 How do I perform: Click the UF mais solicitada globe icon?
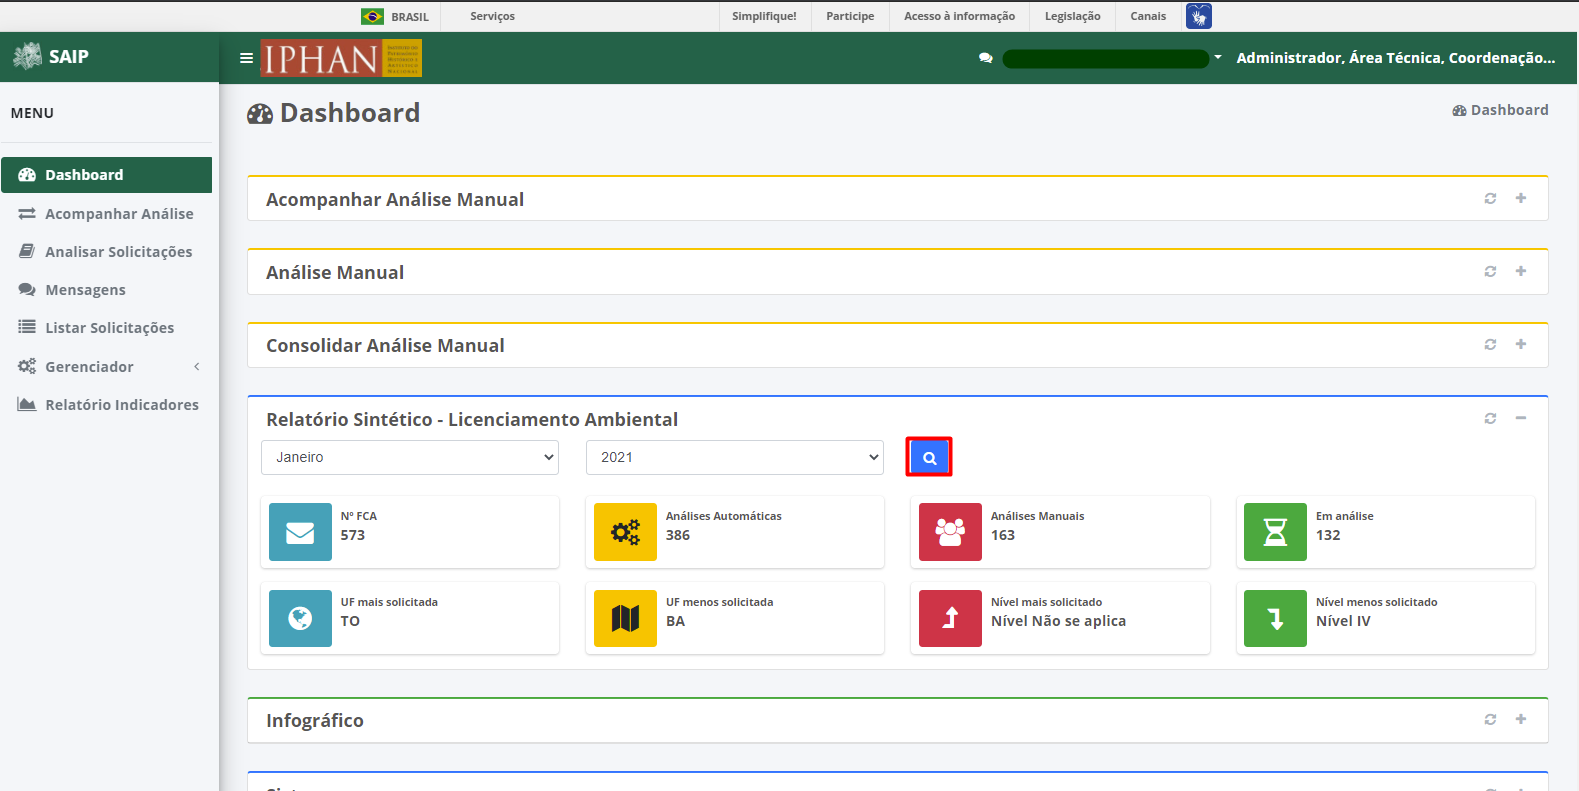(x=300, y=618)
